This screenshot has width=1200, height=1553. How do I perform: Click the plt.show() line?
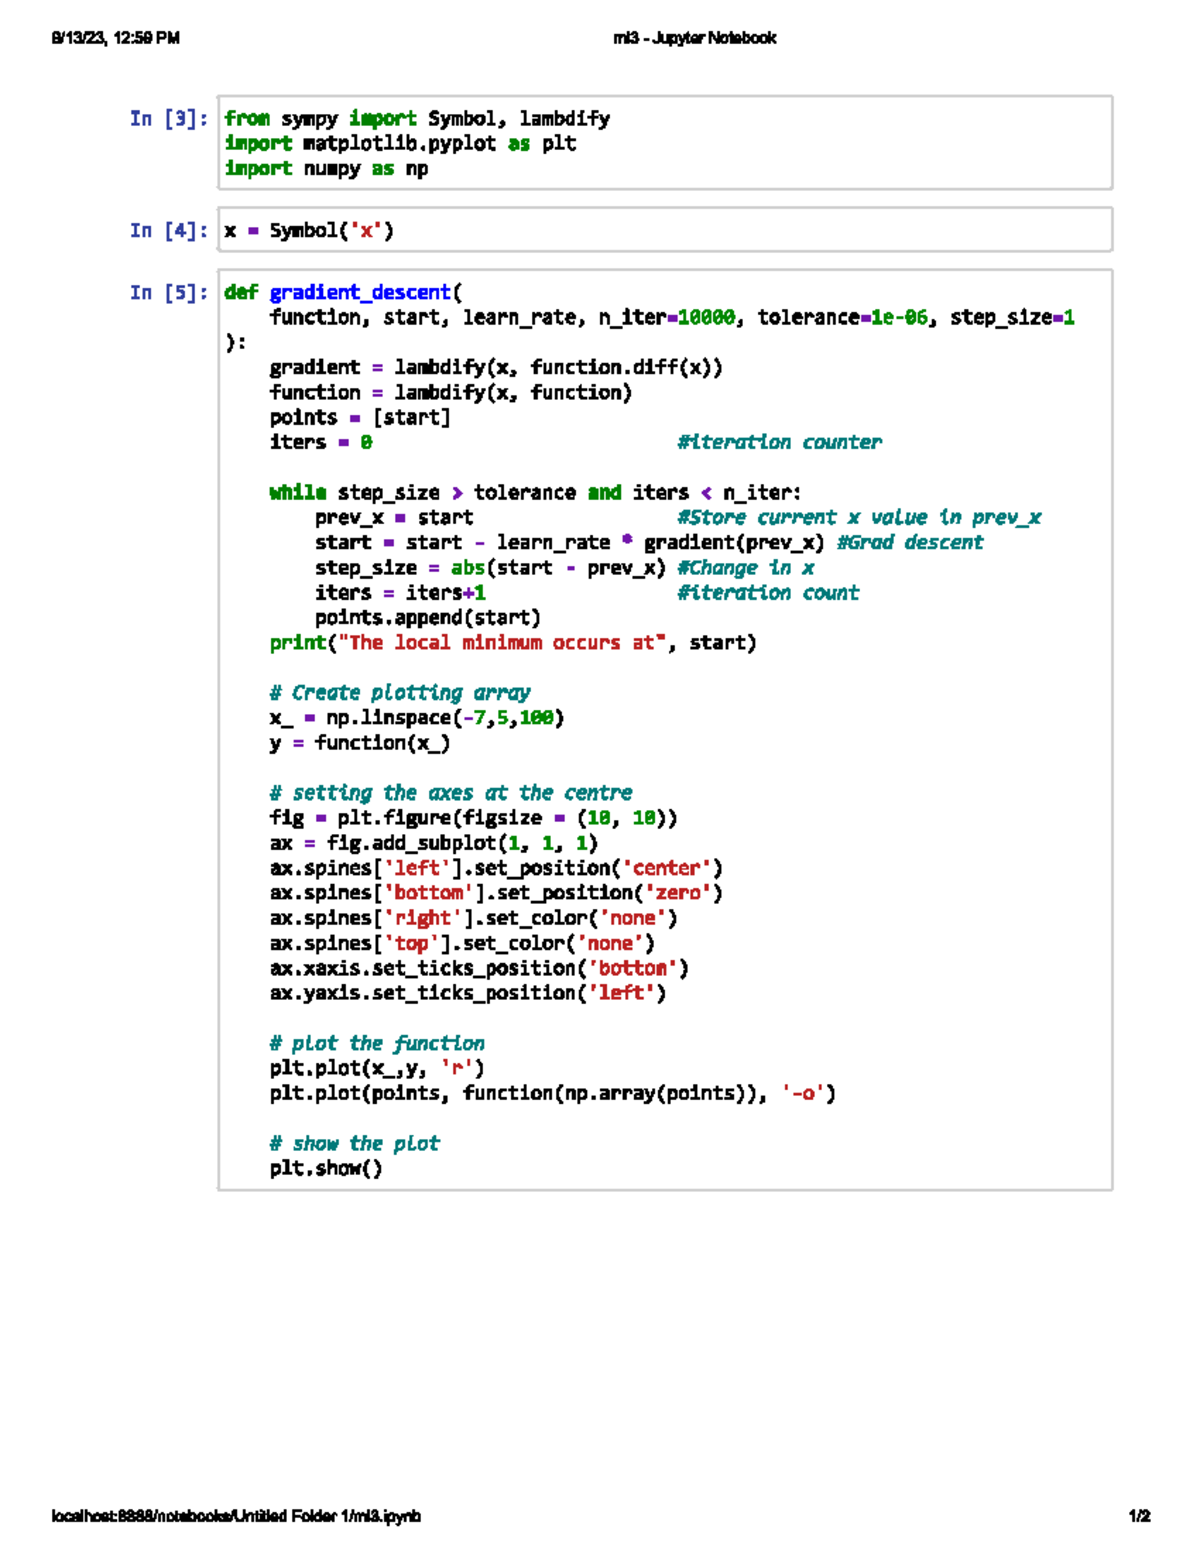(326, 1168)
